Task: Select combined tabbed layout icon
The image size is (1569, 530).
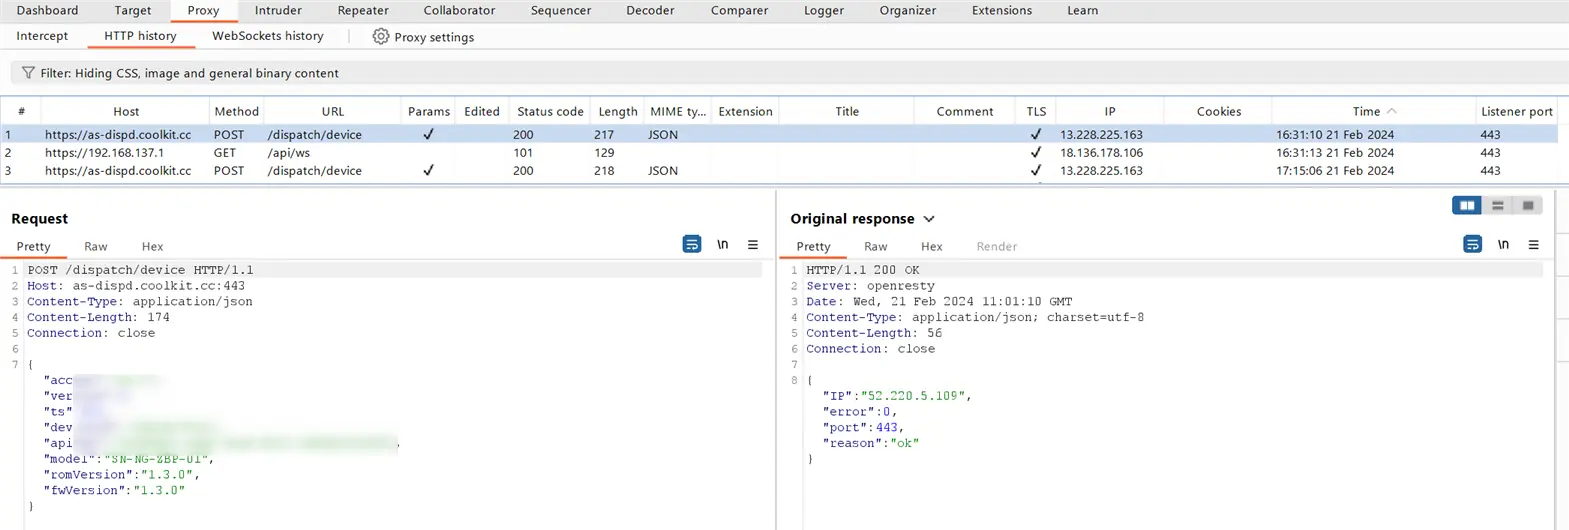Action: tap(1528, 205)
